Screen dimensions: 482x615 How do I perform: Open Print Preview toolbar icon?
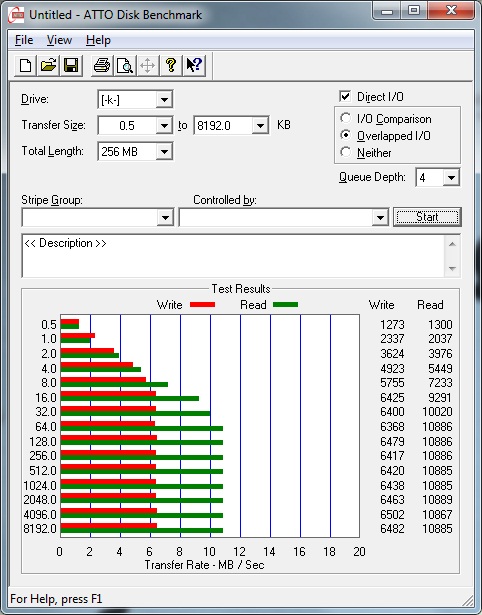click(x=125, y=65)
